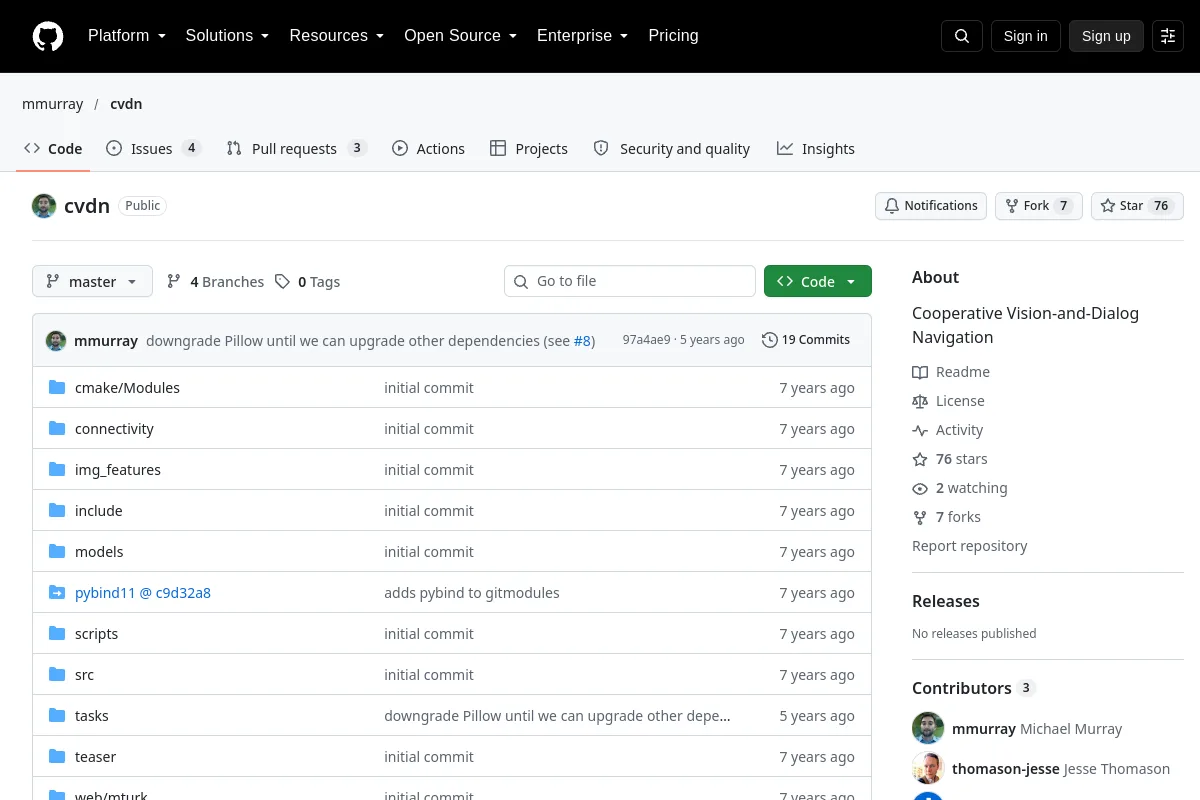Click the watching eye icon
The width and height of the screenshot is (1200, 800).
[x=920, y=488]
